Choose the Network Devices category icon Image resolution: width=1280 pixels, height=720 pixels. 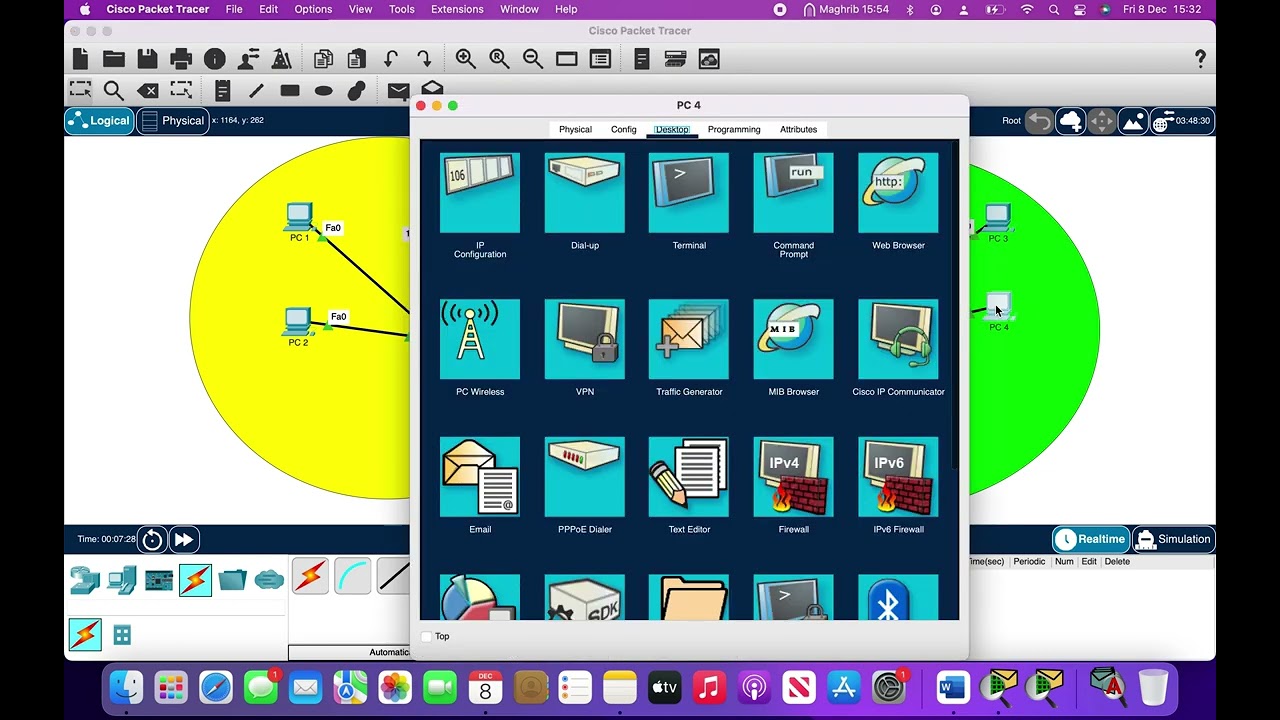(x=85, y=580)
